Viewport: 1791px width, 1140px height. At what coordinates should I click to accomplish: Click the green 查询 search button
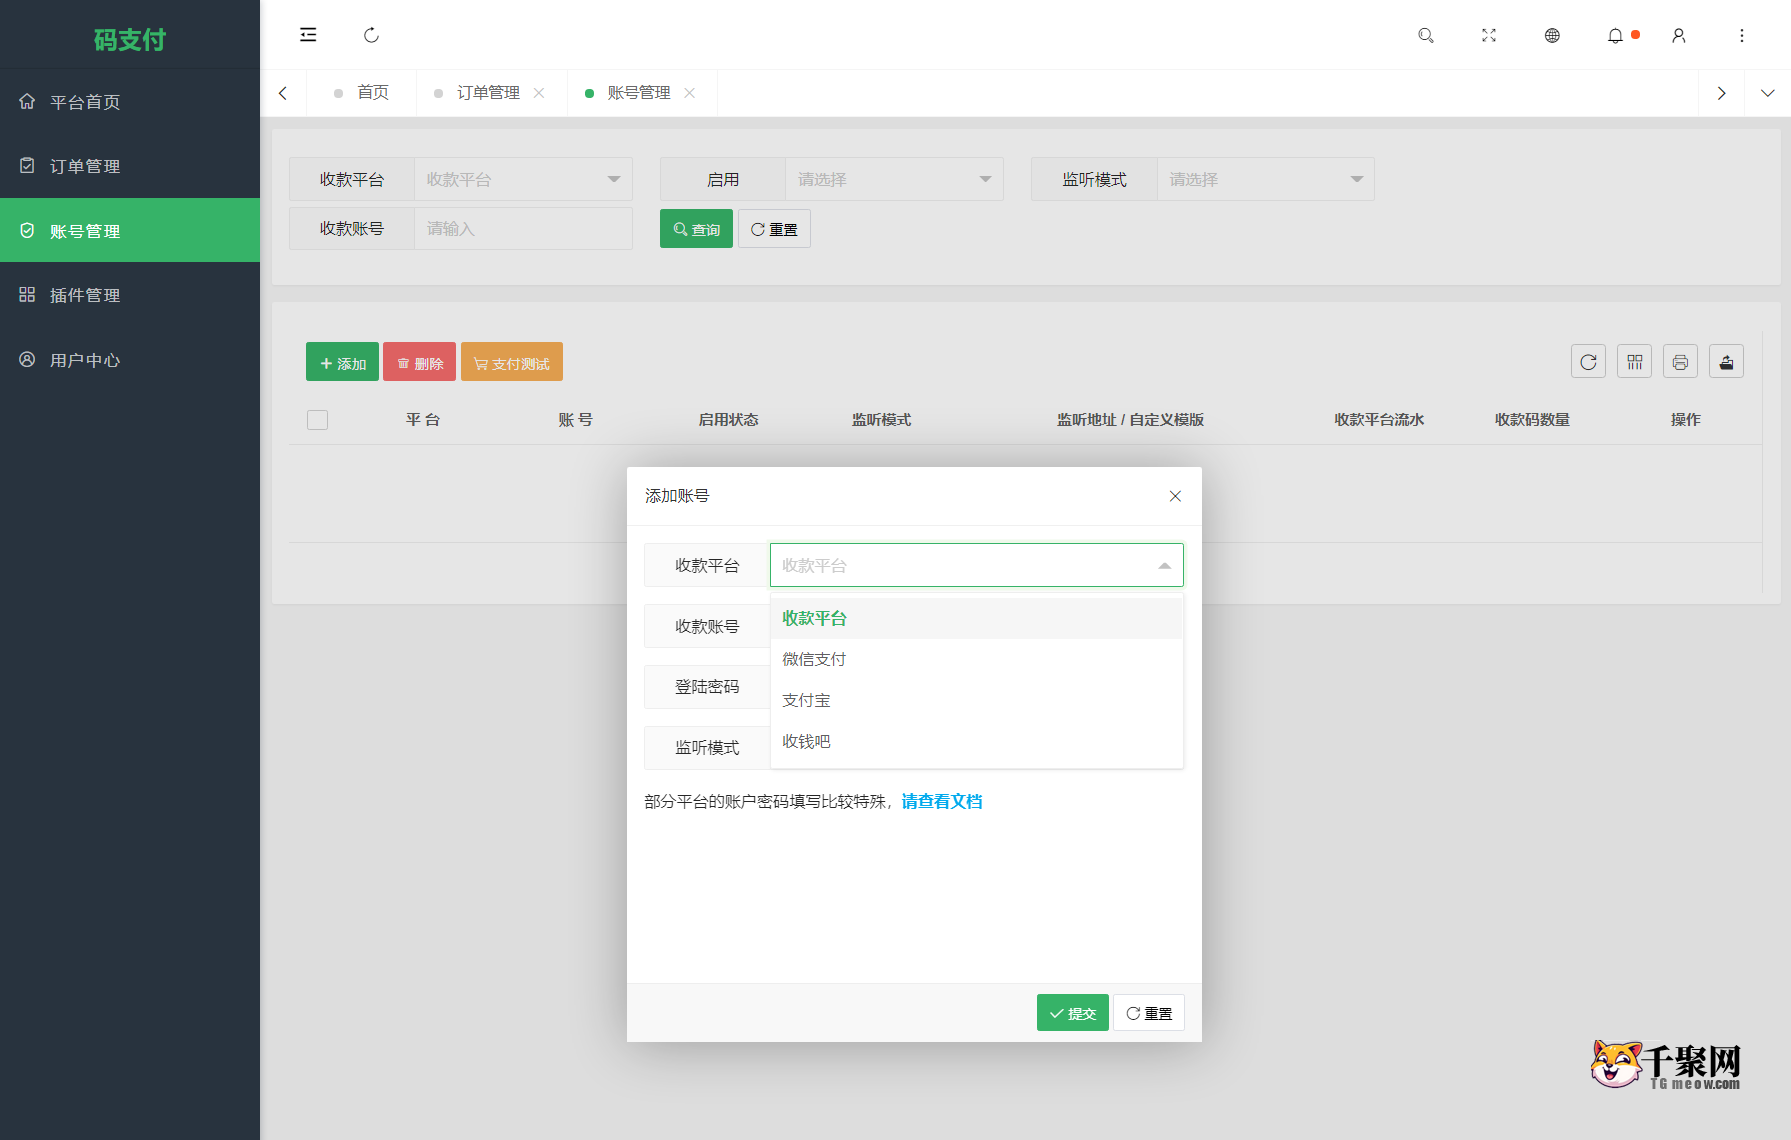(x=696, y=229)
